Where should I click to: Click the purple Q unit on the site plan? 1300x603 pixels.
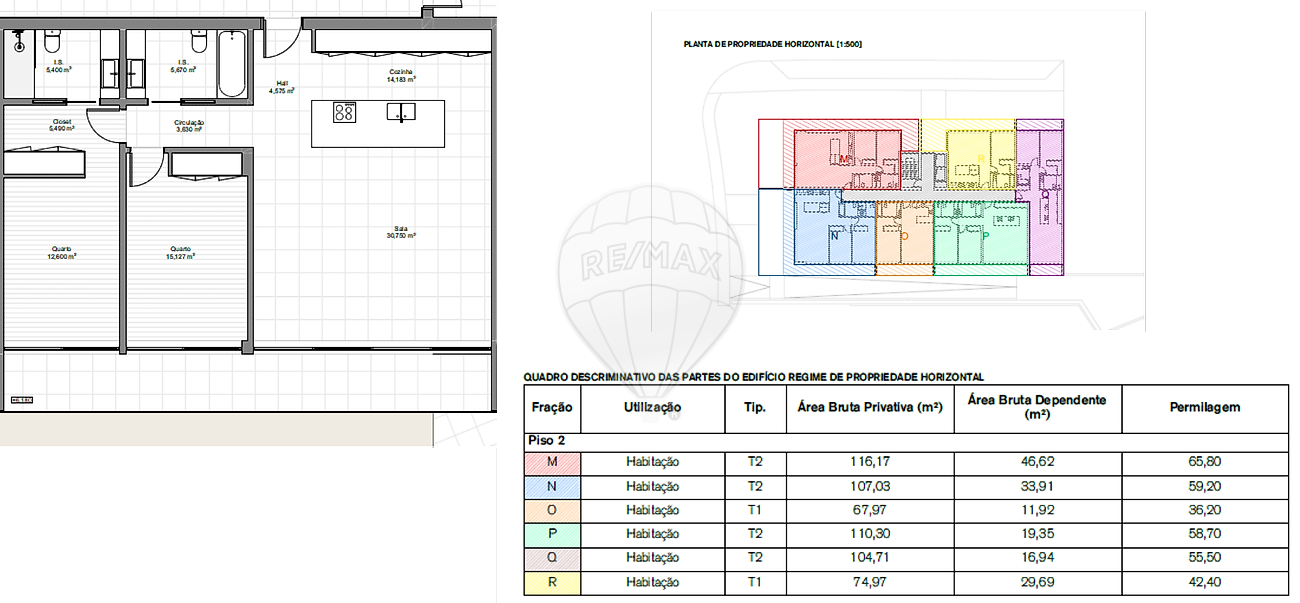coord(1040,195)
